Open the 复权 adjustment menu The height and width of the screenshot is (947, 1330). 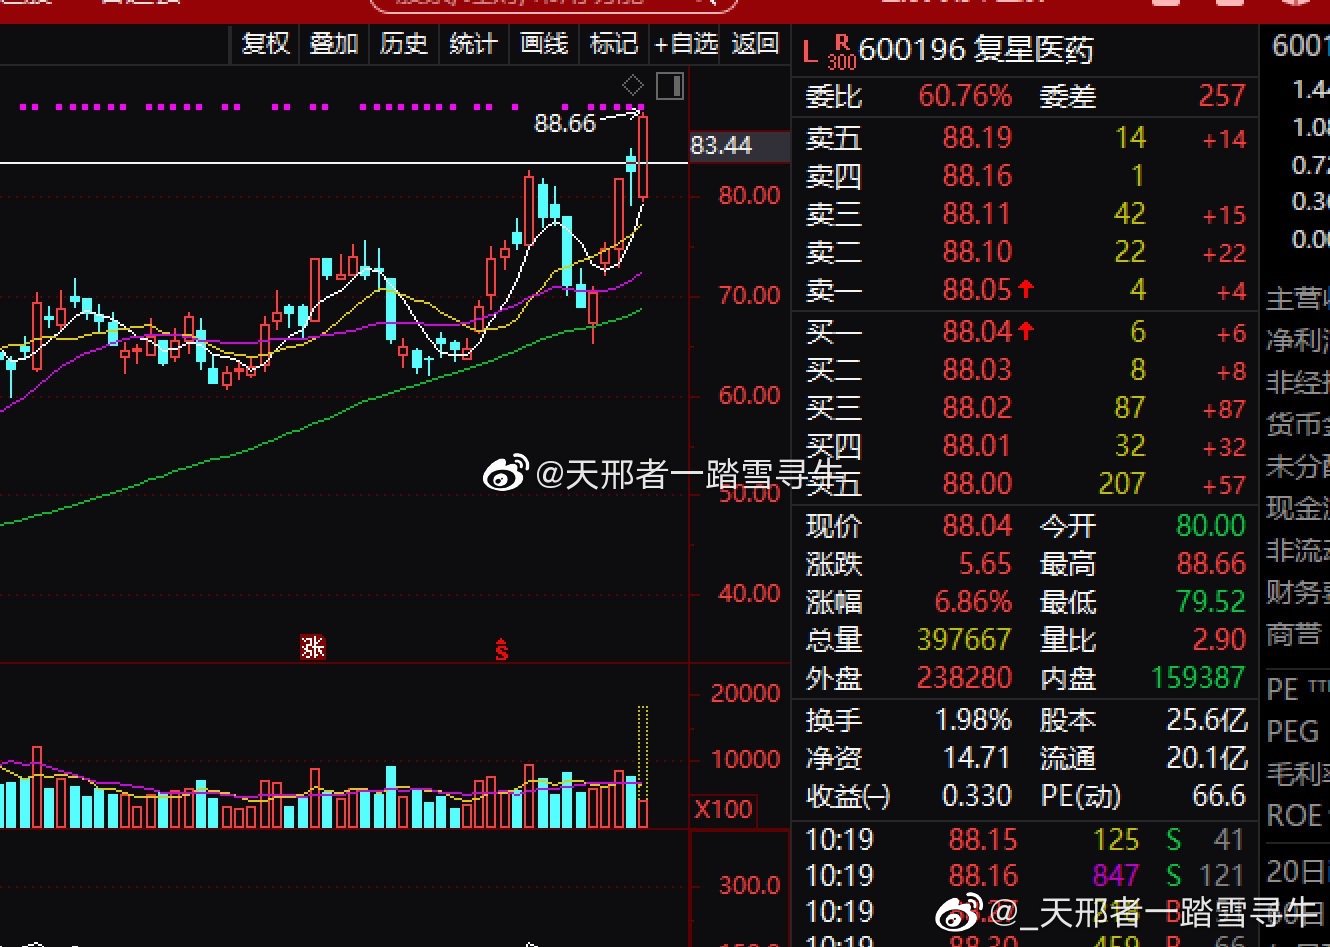(266, 44)
